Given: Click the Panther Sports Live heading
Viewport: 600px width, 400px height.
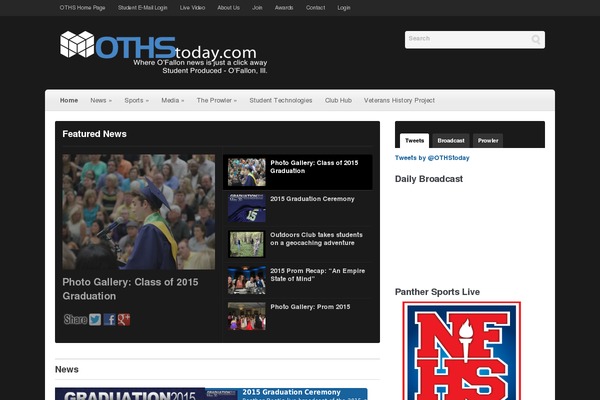Looking at the screenshot, I should [x=437, y=292].
